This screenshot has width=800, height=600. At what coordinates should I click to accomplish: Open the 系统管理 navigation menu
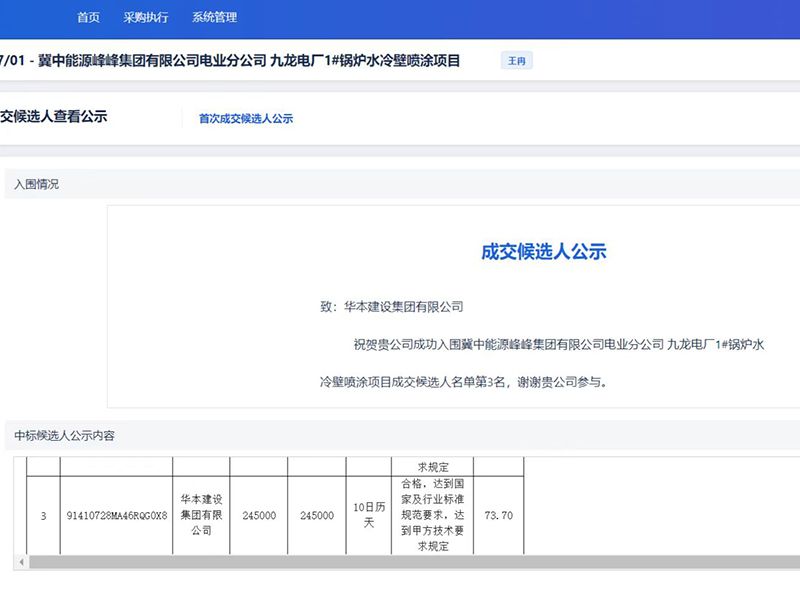(213, 17)
